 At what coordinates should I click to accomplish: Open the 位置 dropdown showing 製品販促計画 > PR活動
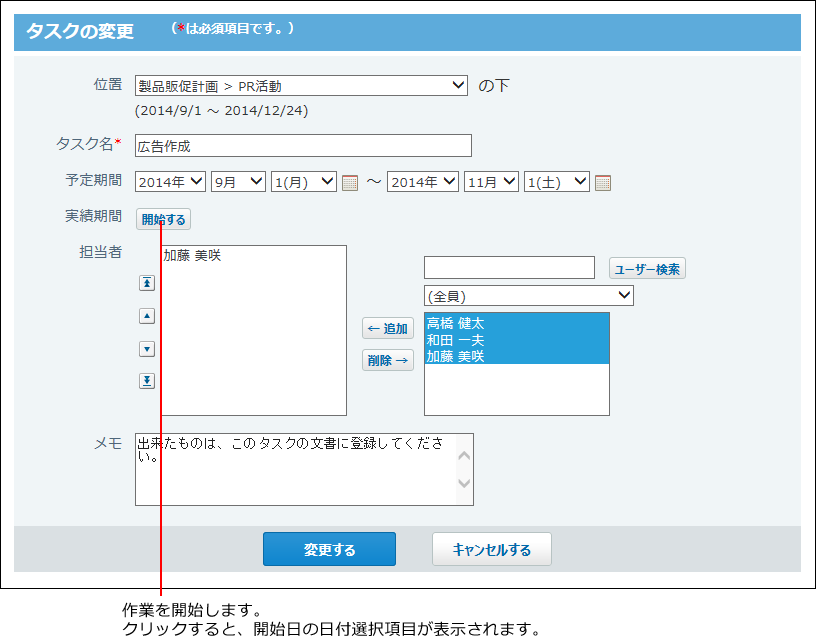point(301,85)
